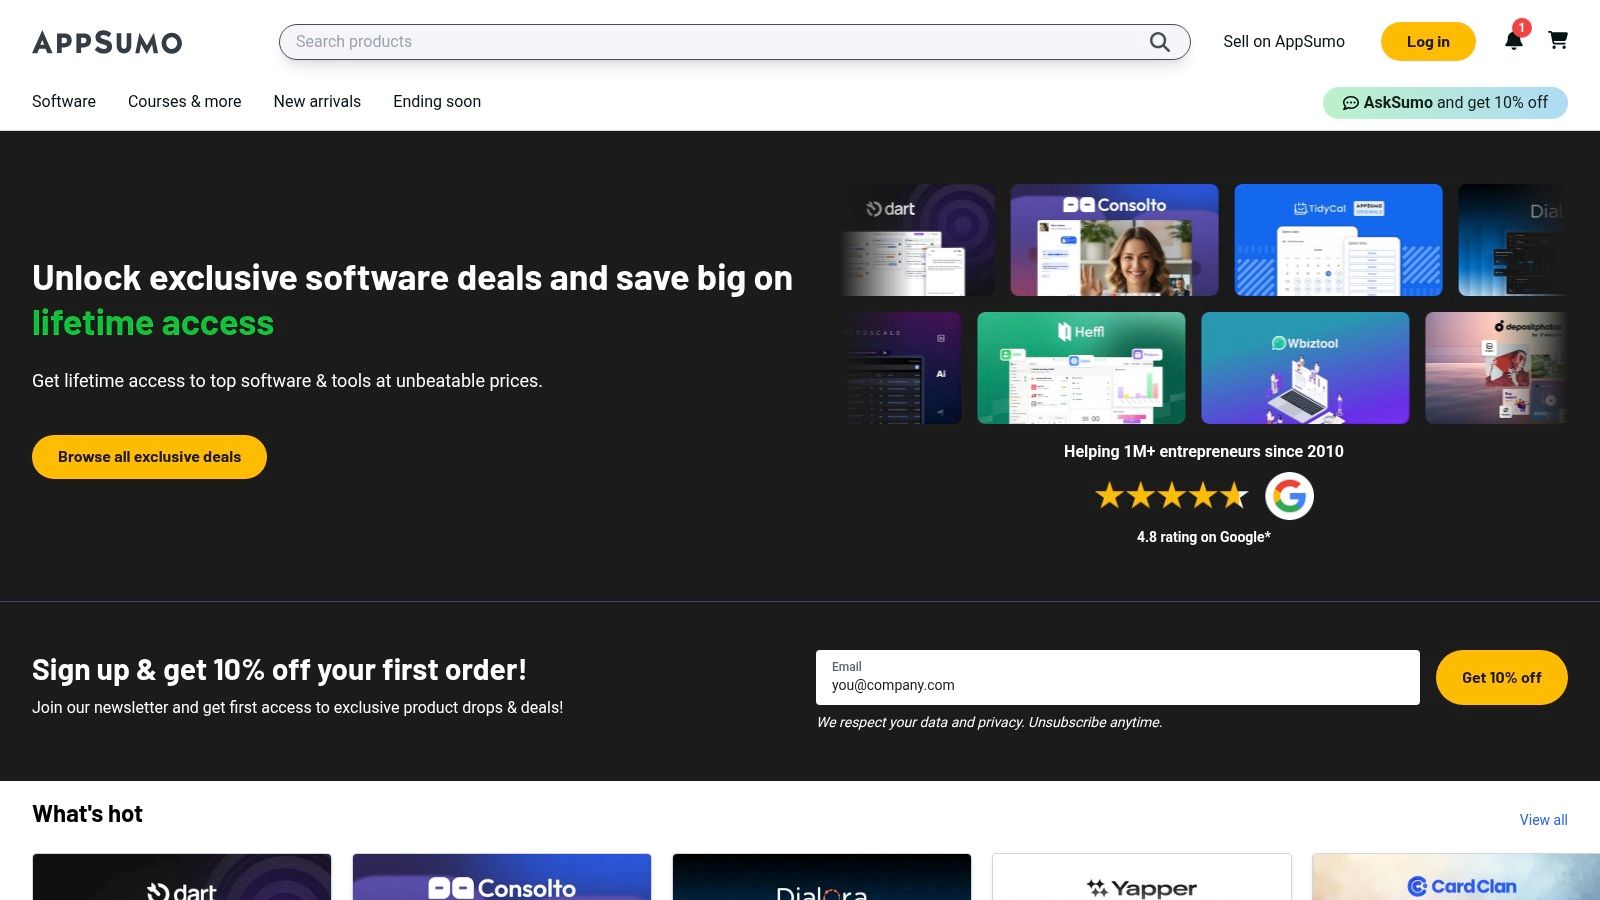Click the search magnifier icon

pos(1159,42)
